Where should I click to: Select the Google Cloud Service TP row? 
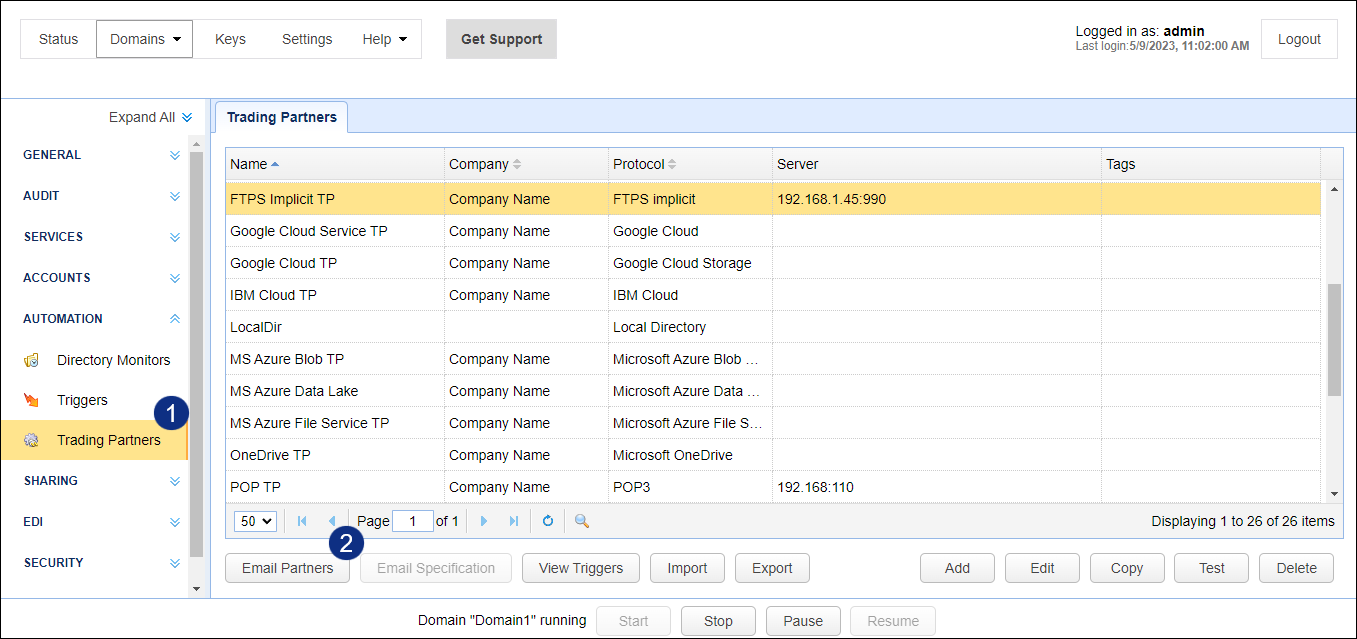[773, 231]
